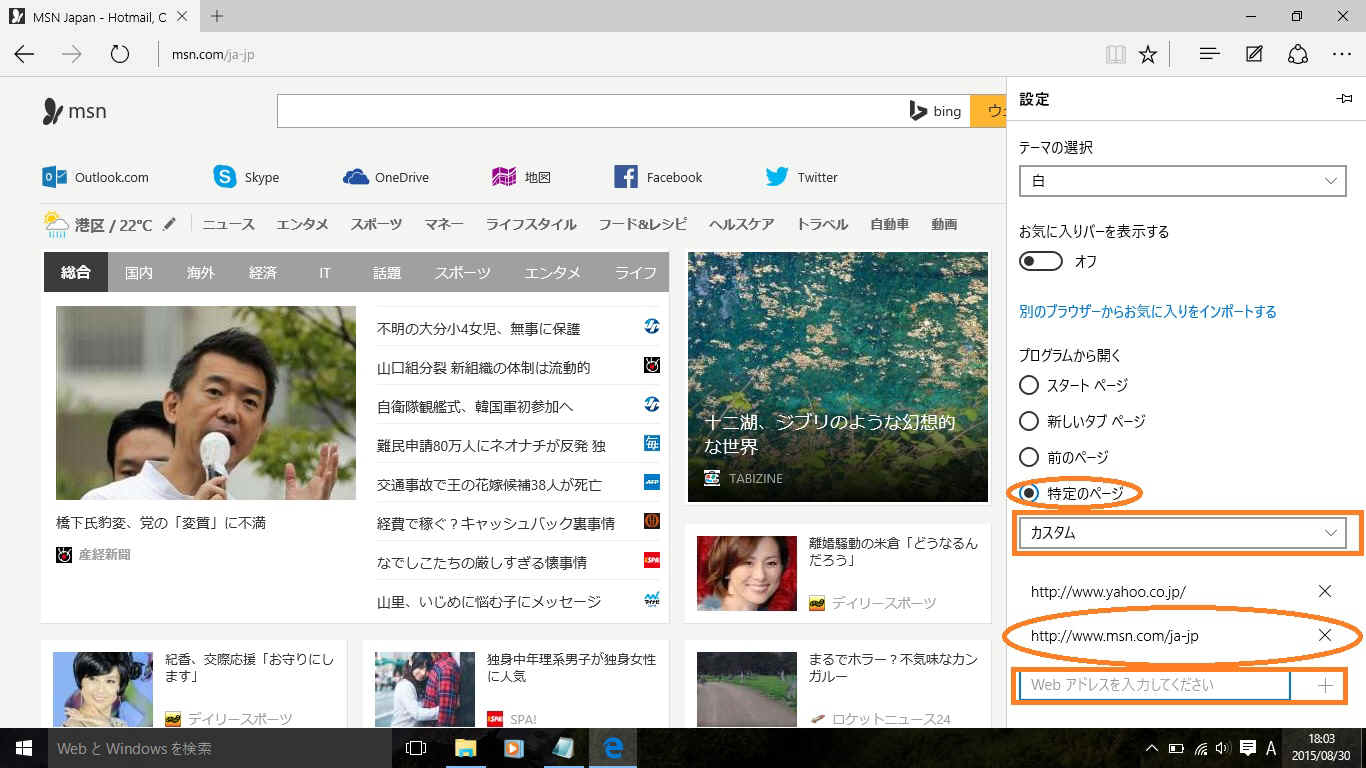Viewport: 1366px width, 768px height.
Task: Click plus icon to add web address
Action: pos(1326,685)
